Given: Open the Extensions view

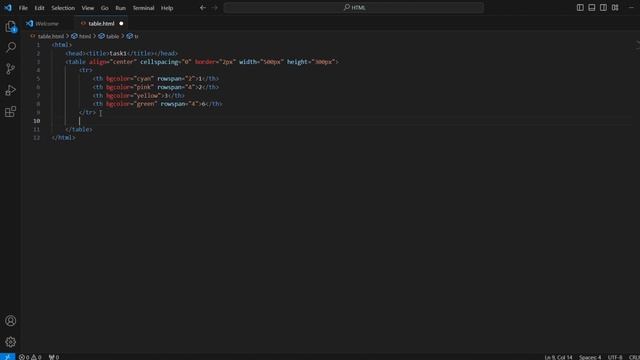Looking at the screenshot, I should tap(11, 111).
